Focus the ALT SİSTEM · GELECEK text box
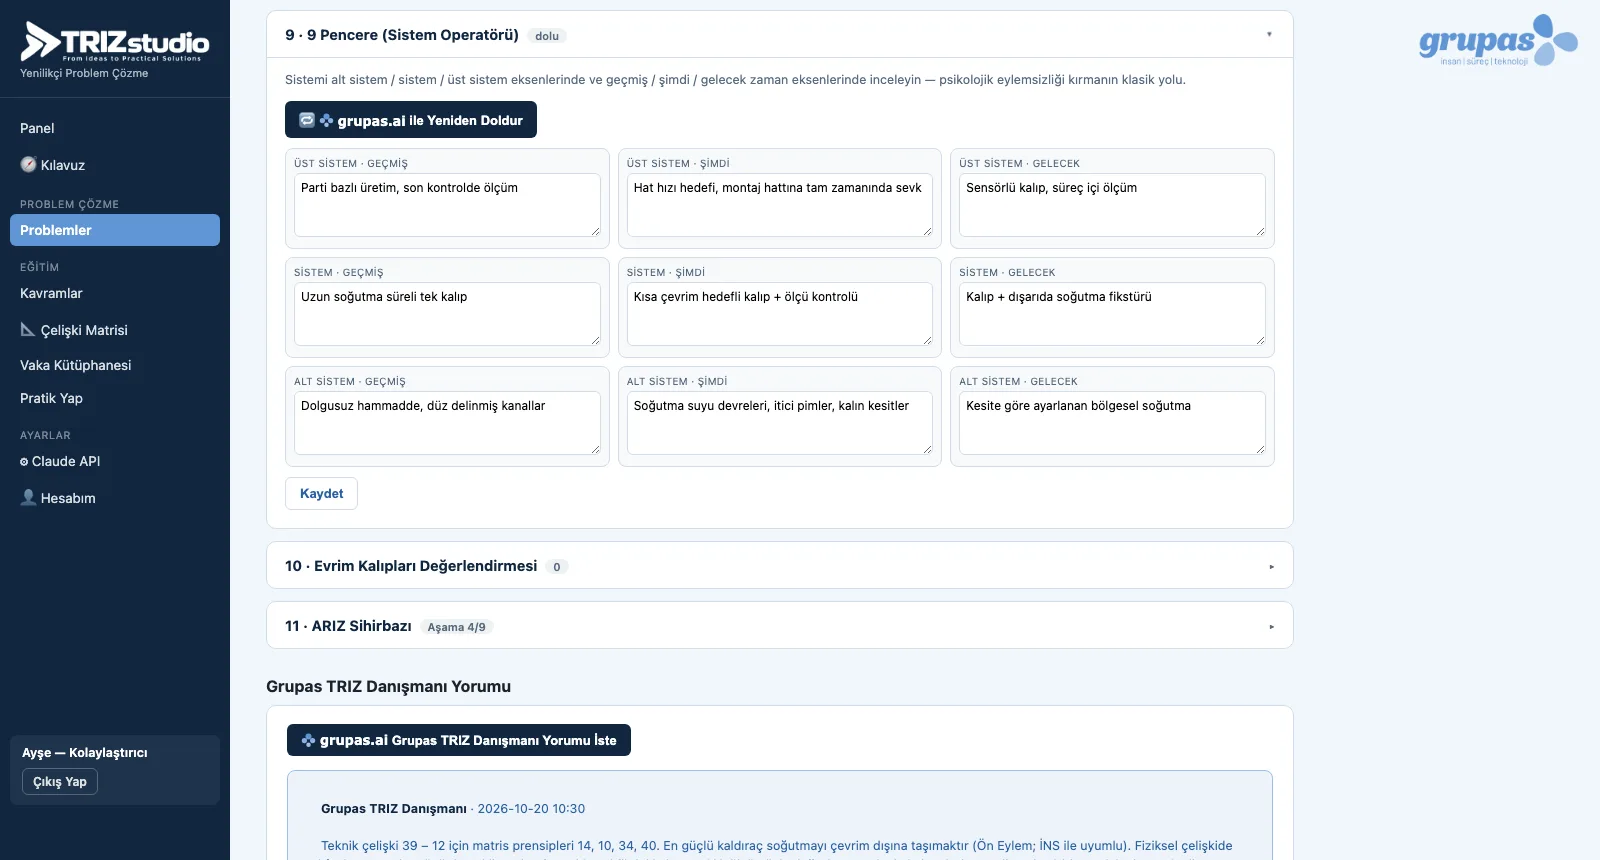 [x=1112, y=423]
